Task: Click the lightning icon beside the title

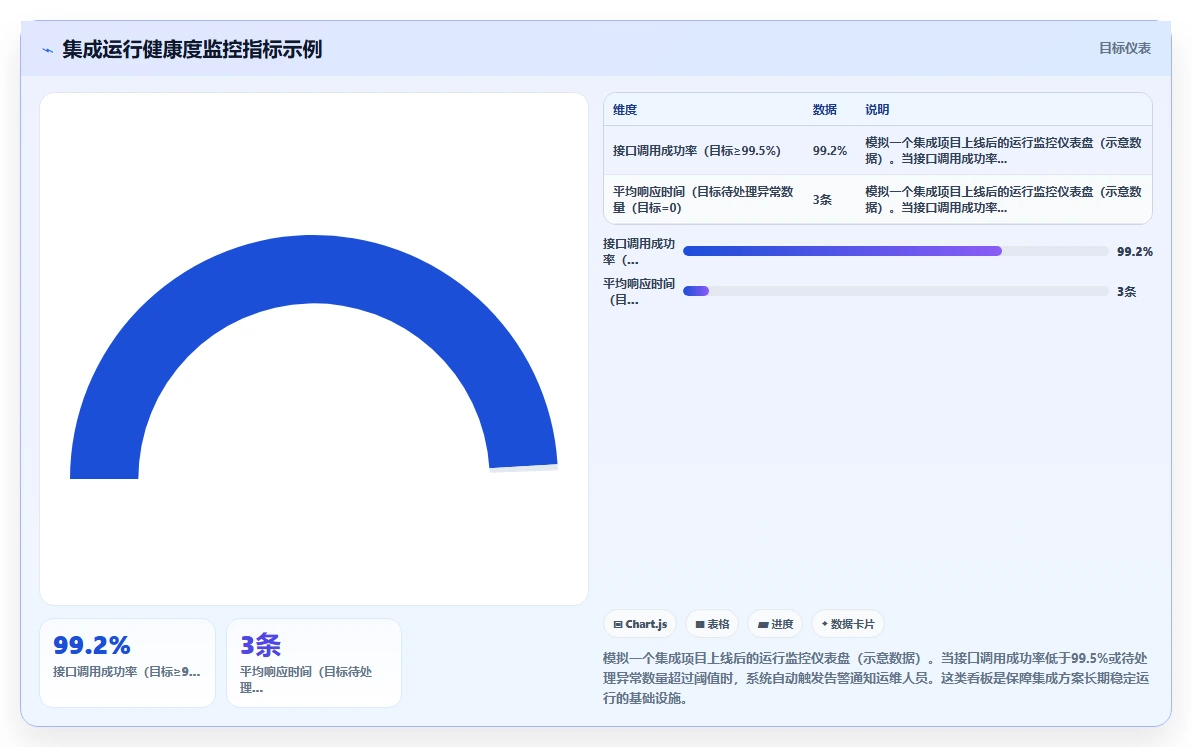Action: tap(47, 50)
